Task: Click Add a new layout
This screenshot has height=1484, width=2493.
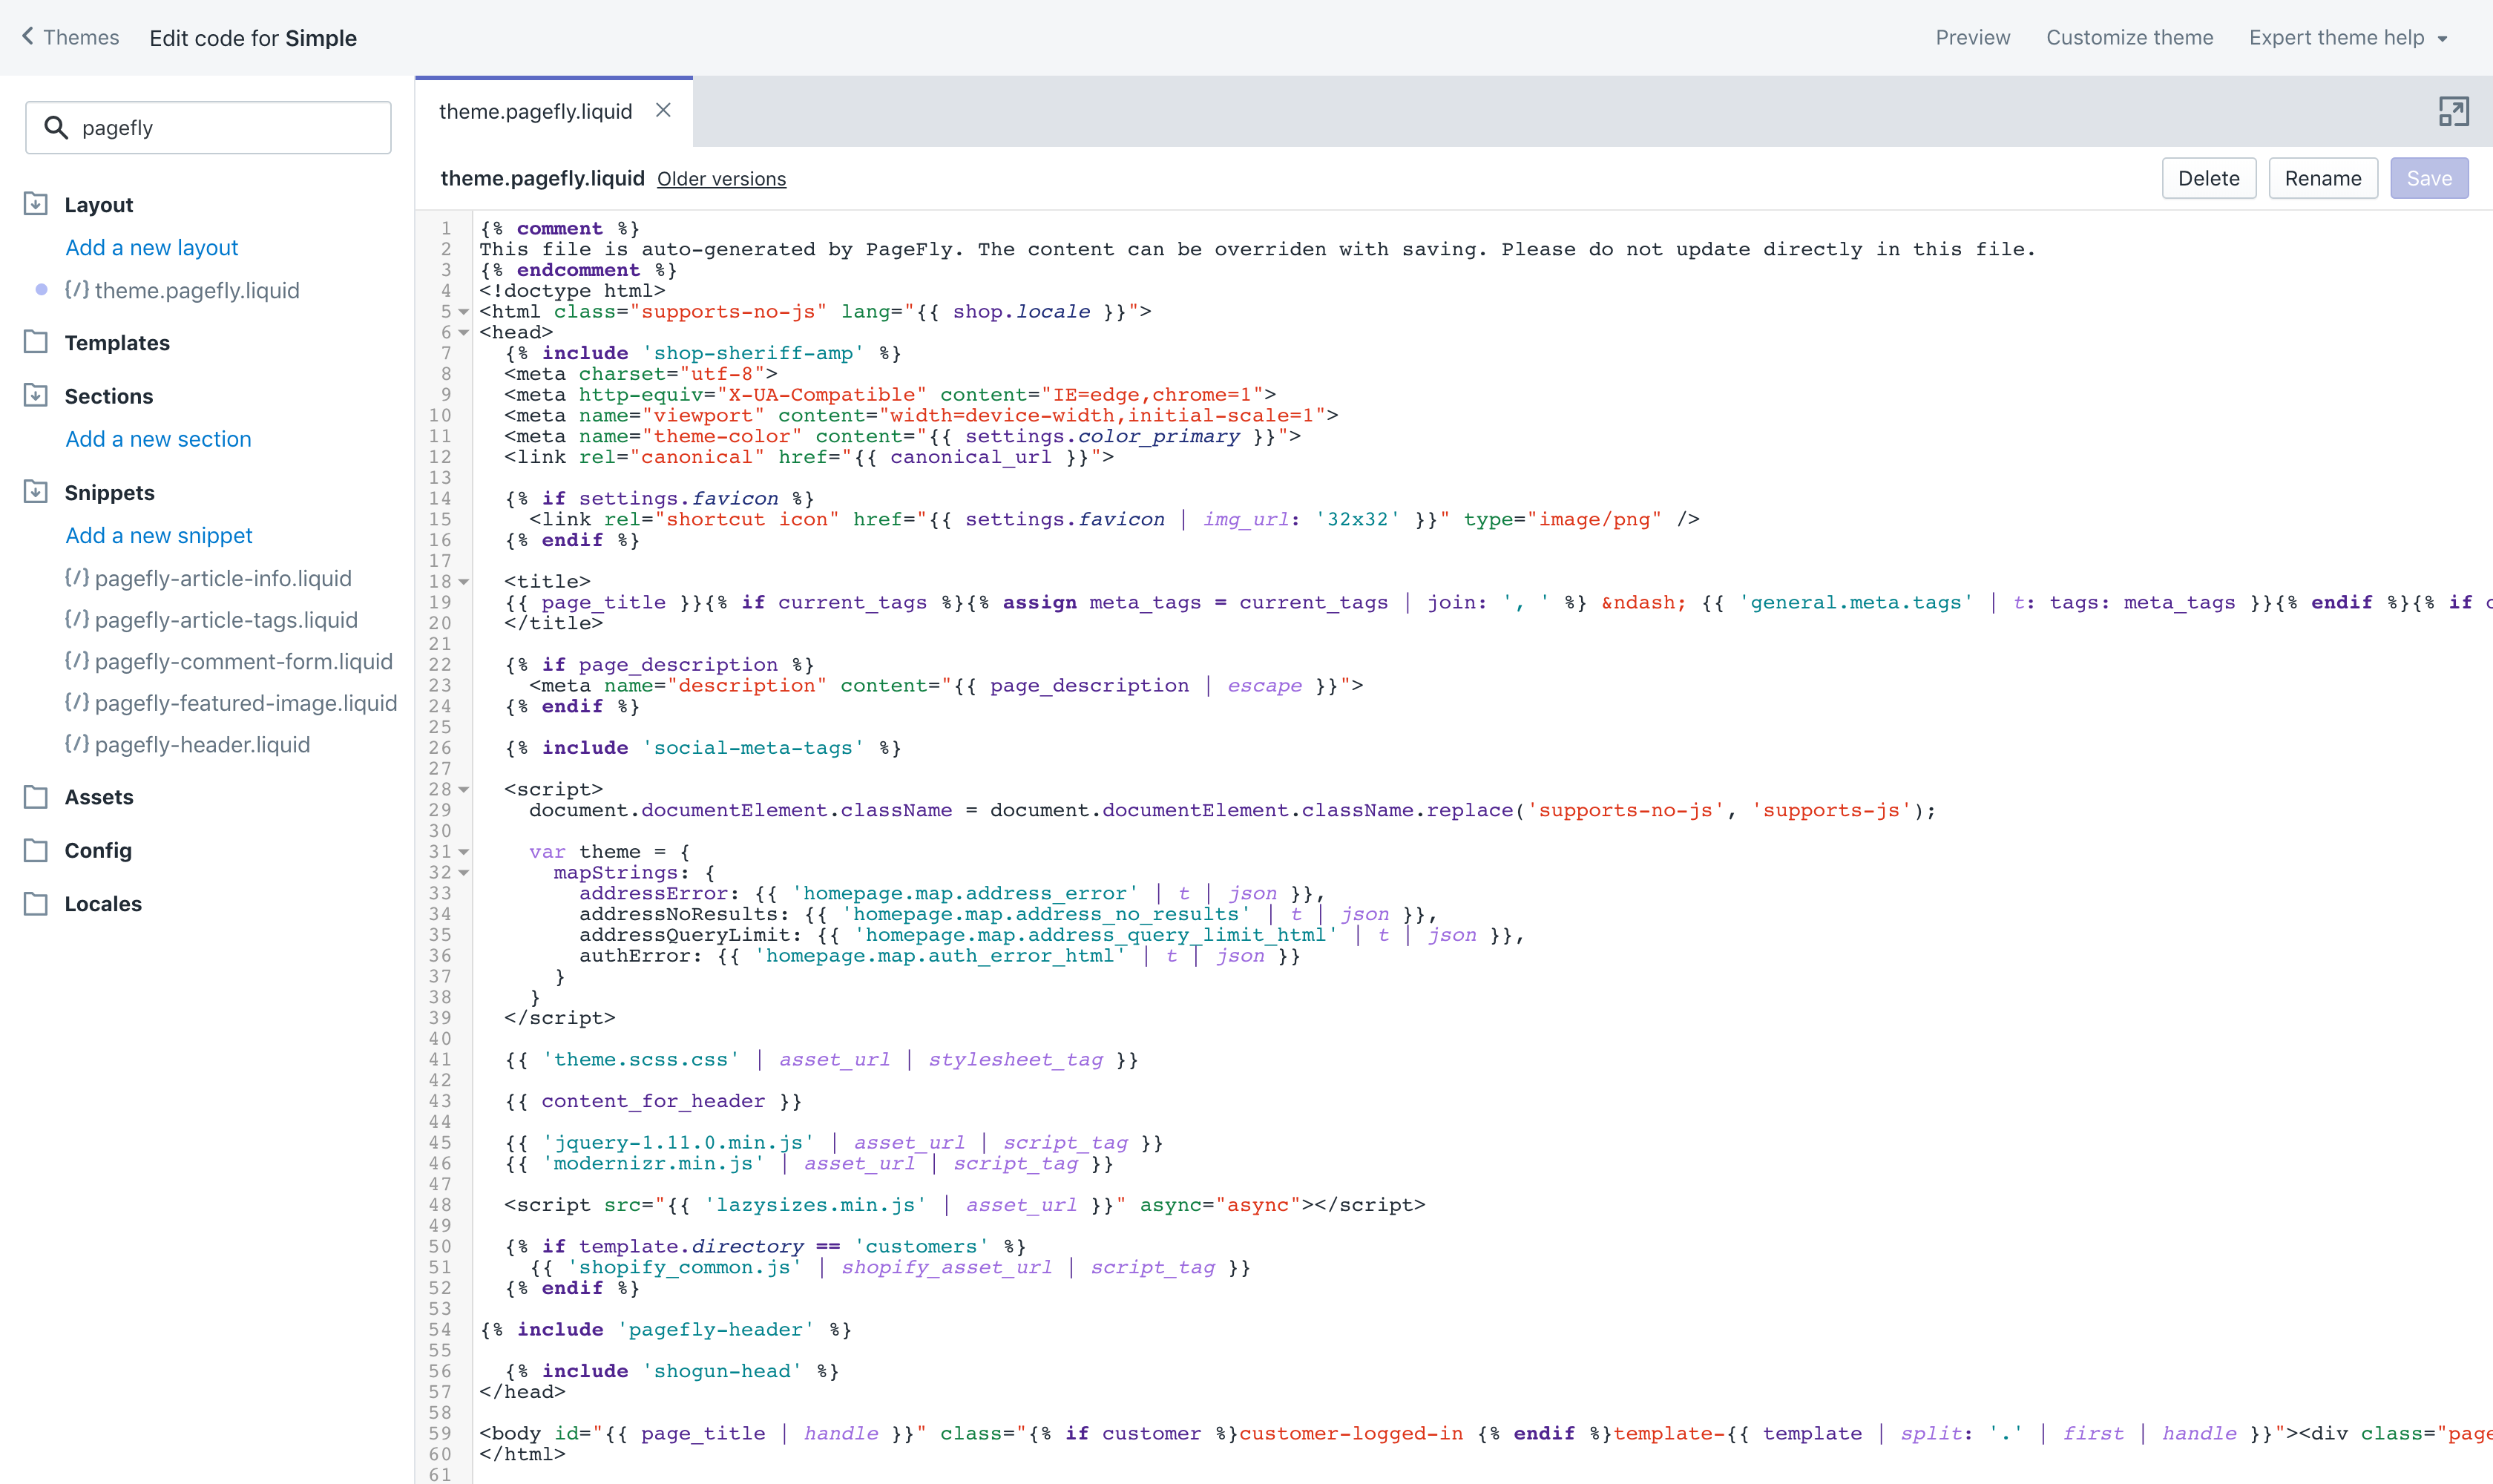Action: [x=152, y=247]
